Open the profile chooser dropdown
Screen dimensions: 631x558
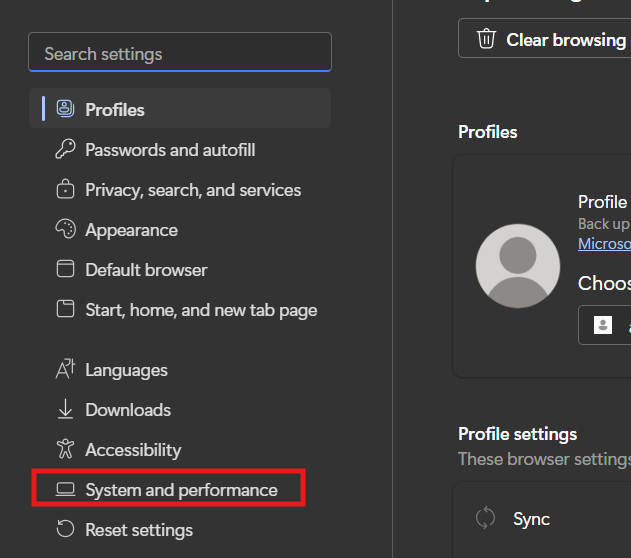pyautogui.click(x=604, y=325)
